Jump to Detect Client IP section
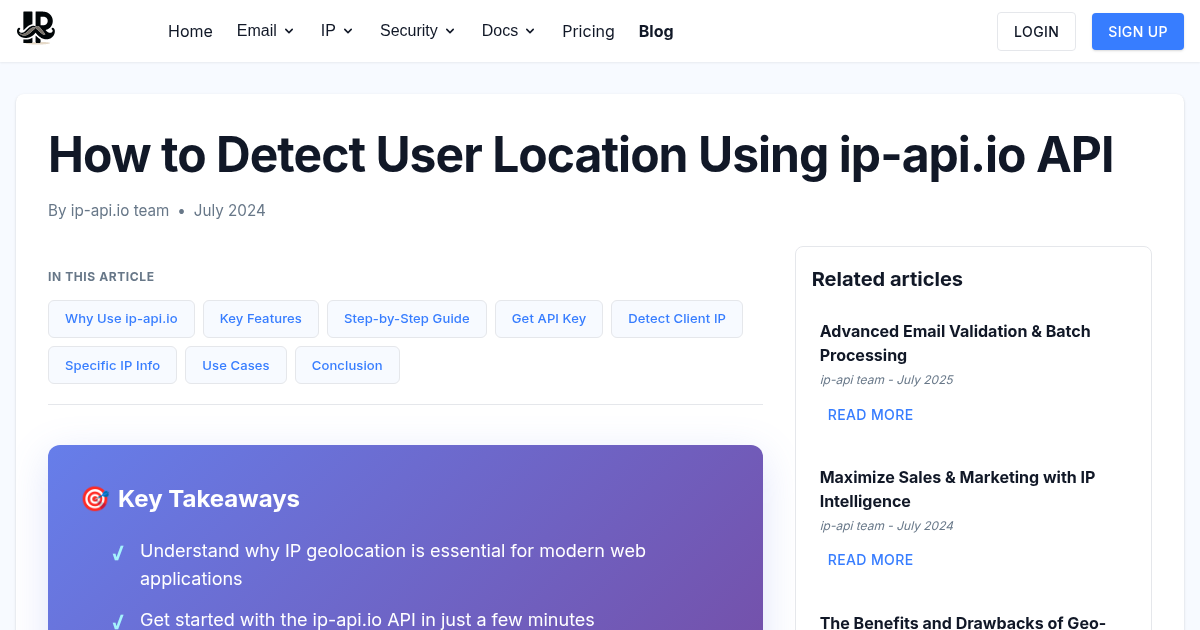The height and width of the screenshot is (630, 1200). point(677,319)
